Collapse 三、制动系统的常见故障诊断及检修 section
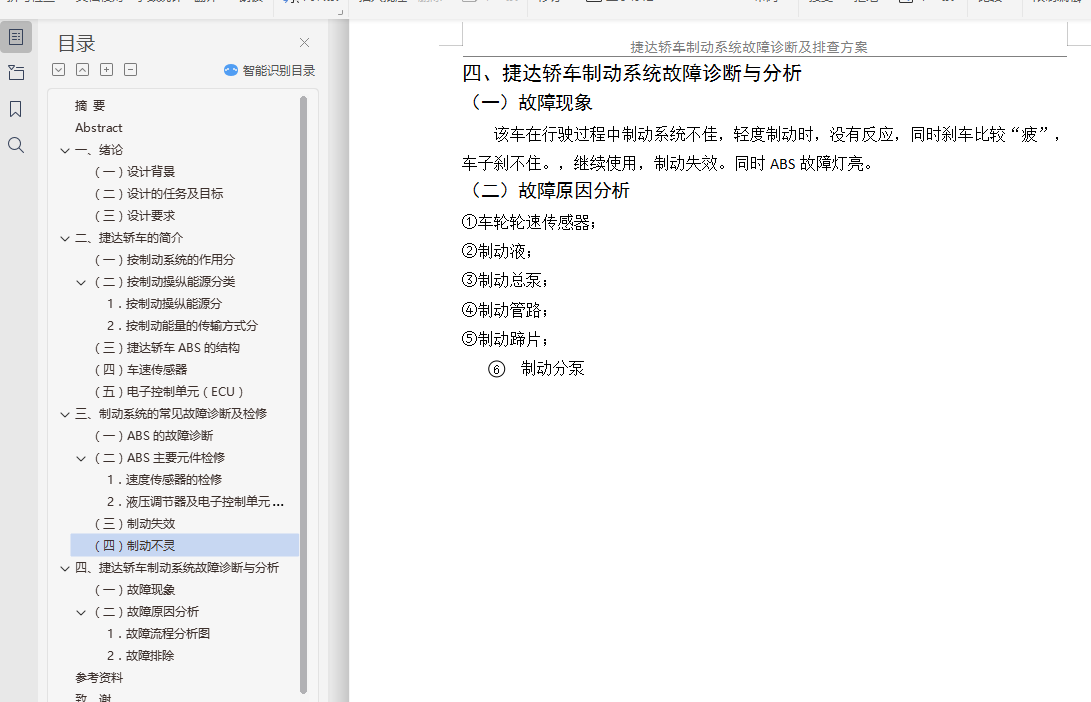Image resolution: width=1091 pixels, height=702 pixels. point(65,414)
